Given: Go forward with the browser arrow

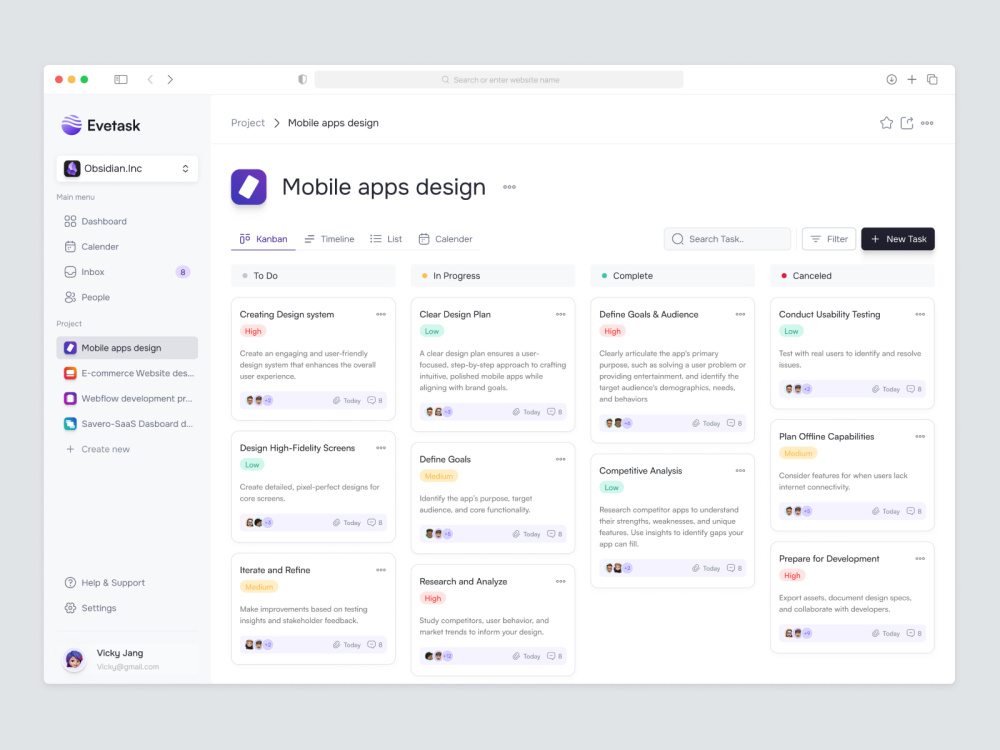Looking at the screenshot, I should point(170,79).
